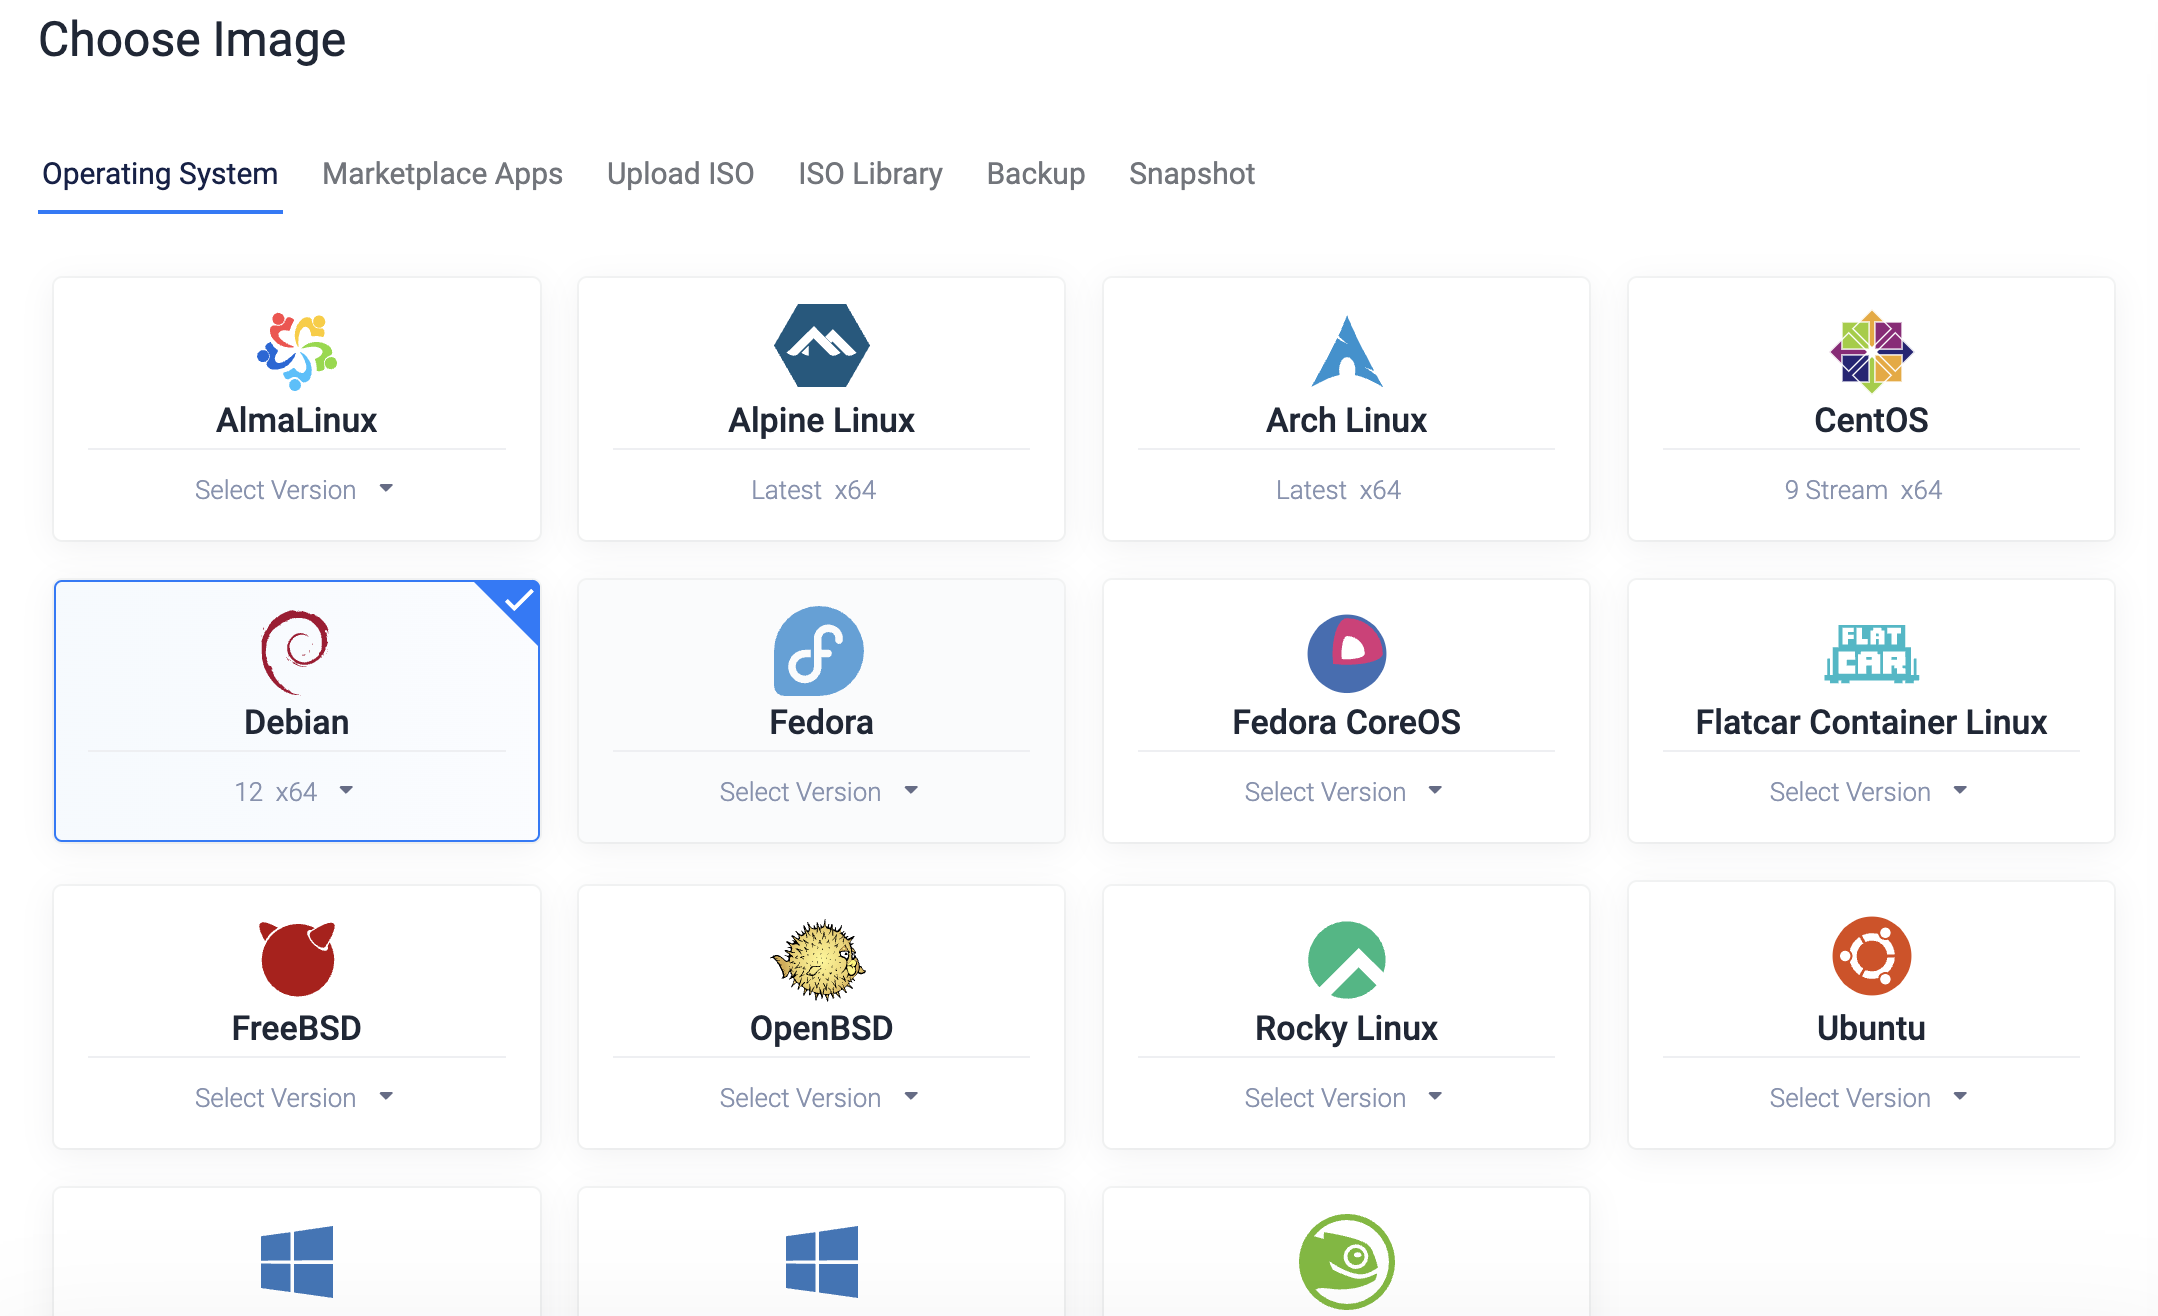Image resolution: width=2158 pixels, height=1316 pixels.
Task: Switch to the Marketplace Apps tab
Action: click(442, 174)
